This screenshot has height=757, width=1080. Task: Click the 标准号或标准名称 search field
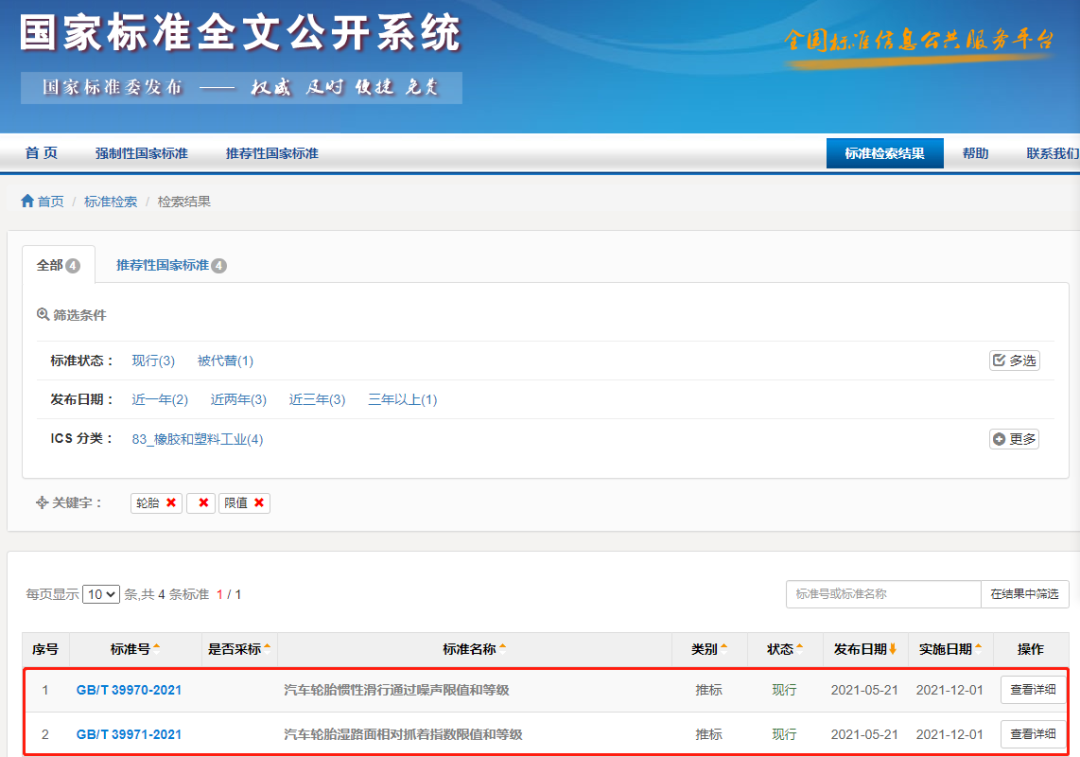(883, 594)
